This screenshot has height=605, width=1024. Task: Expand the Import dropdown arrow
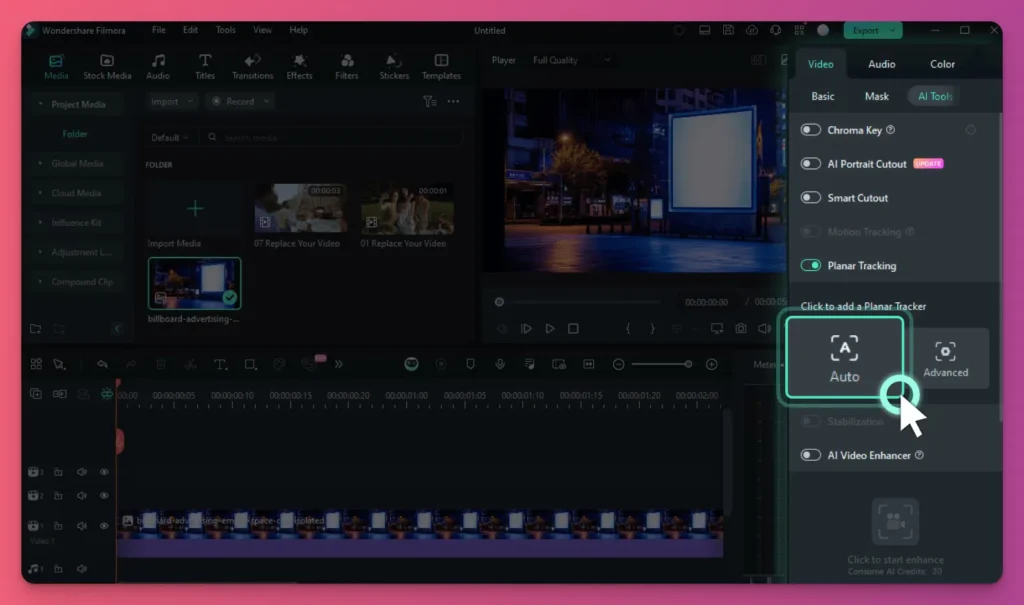[x=190, y=101]
